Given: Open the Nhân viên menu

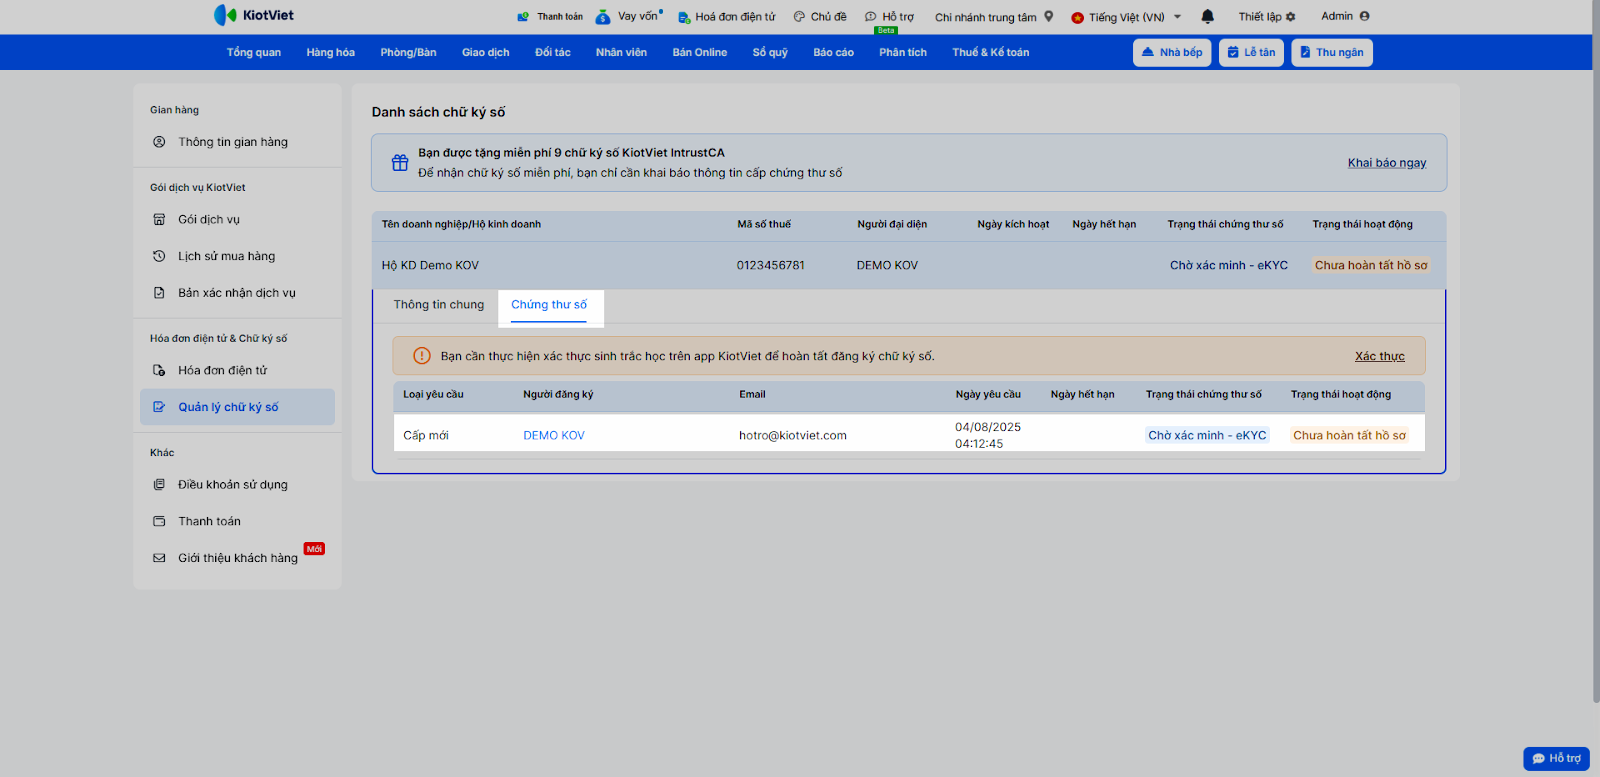Looking at the screenshot, I should [621, 52].
